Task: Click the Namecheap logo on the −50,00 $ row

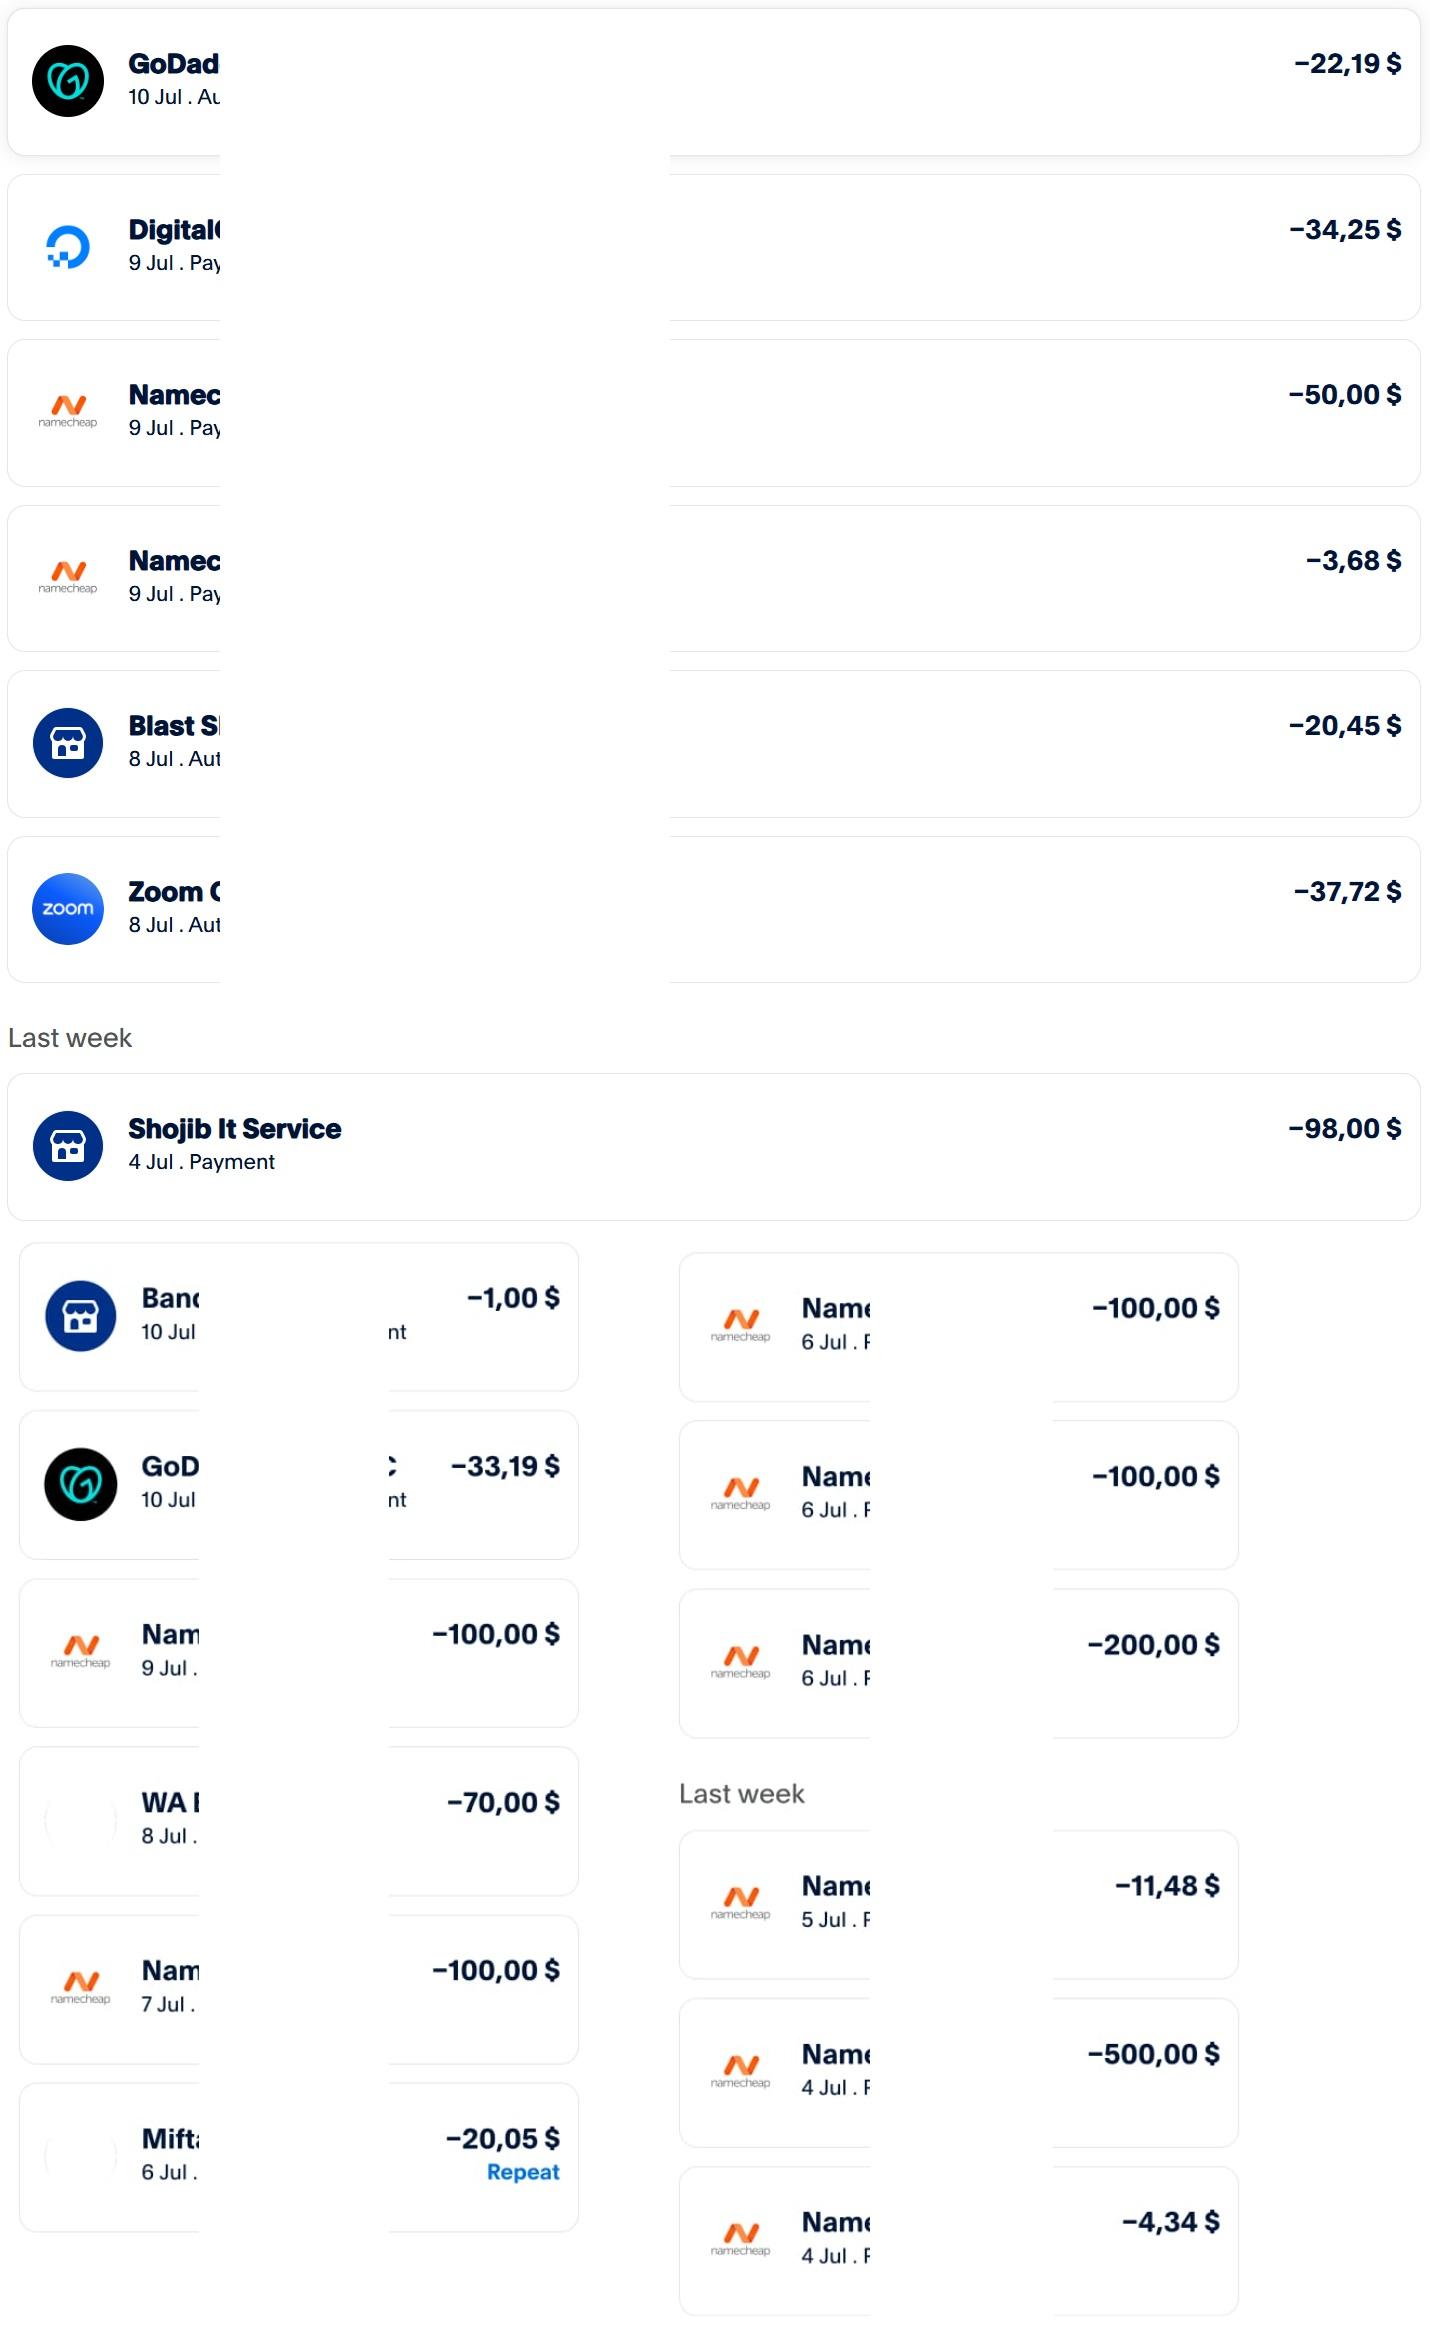Action: [x=68, y=412]
